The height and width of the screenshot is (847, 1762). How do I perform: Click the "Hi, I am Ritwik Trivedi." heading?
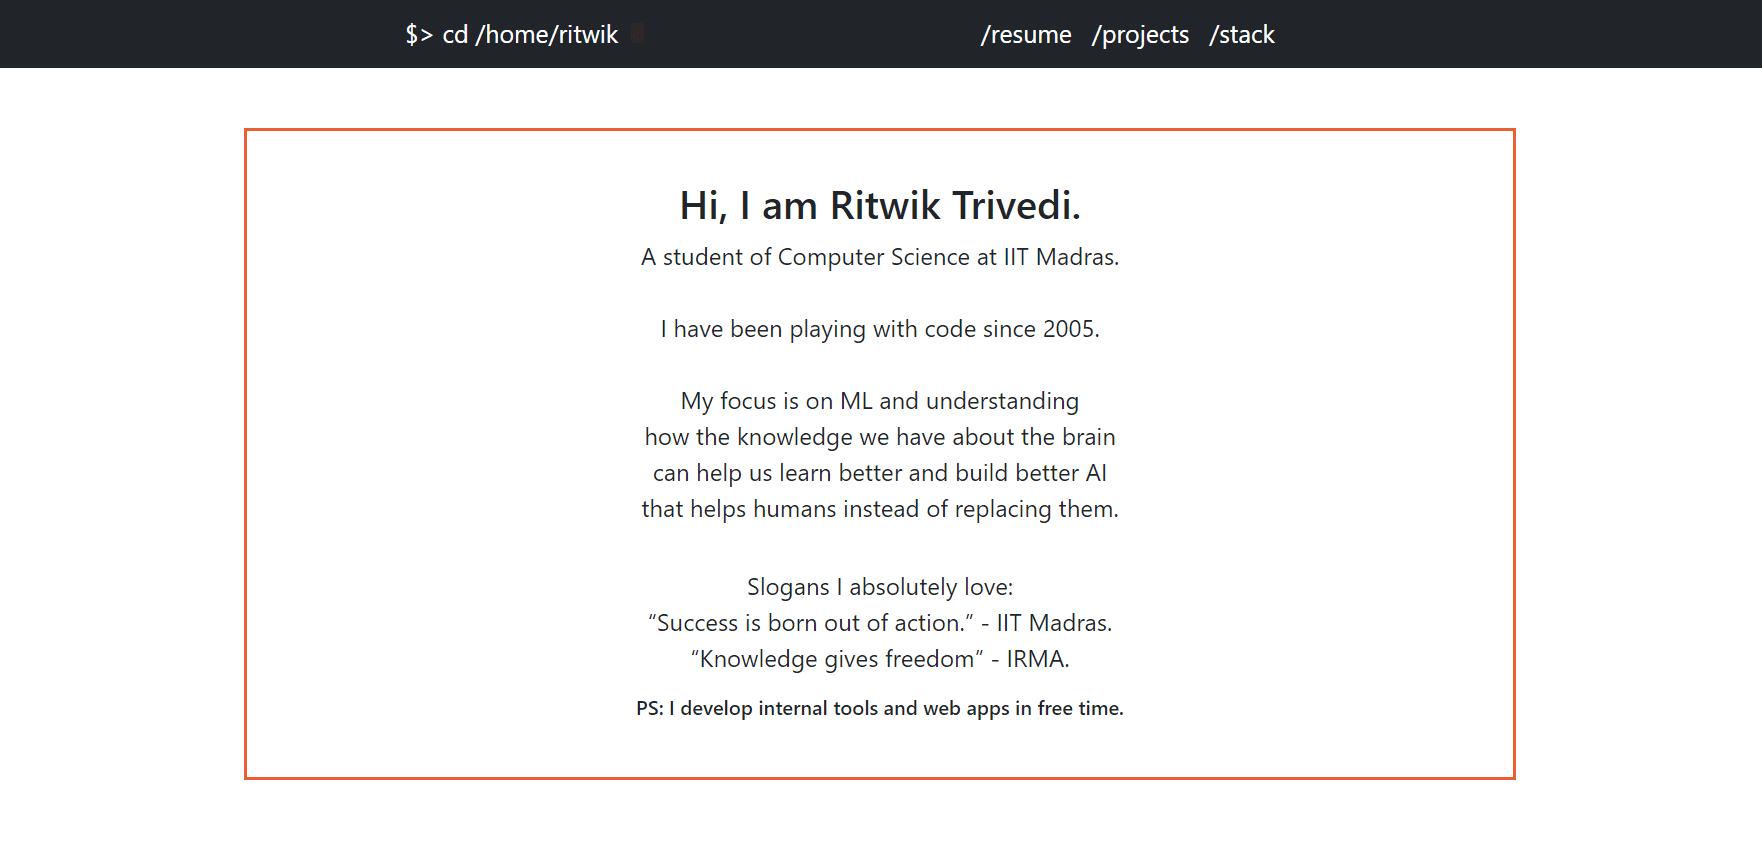tap(880, 205)
